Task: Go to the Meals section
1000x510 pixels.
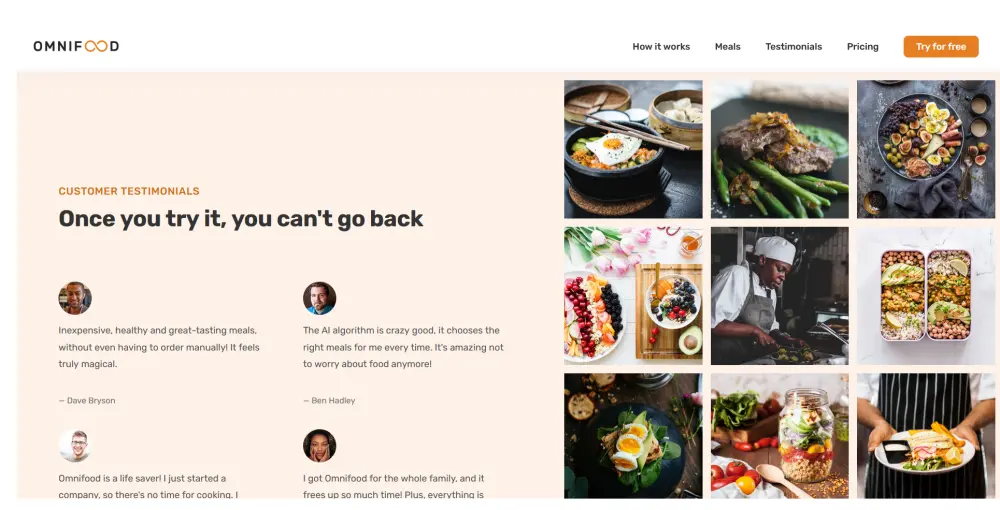Action: [x=727, y=47]
